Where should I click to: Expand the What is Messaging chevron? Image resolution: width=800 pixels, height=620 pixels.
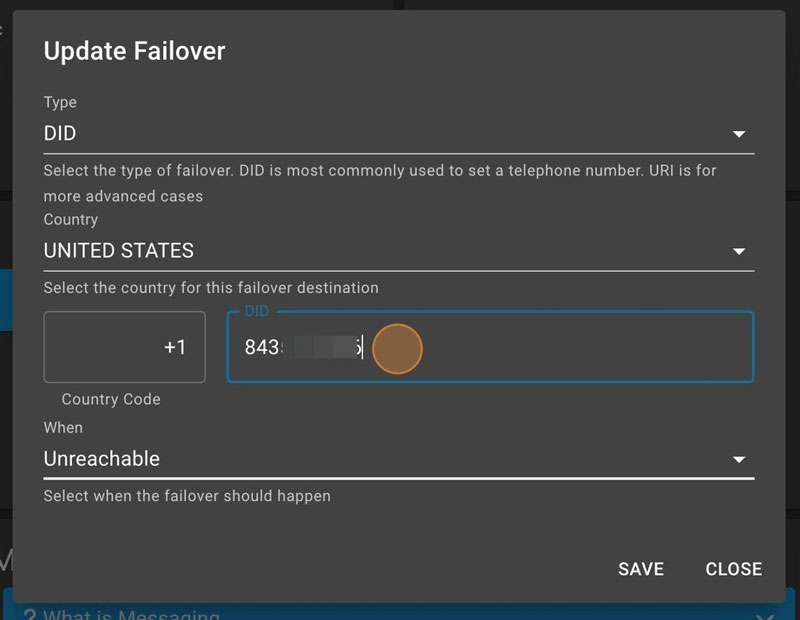(x=768, y=613)
